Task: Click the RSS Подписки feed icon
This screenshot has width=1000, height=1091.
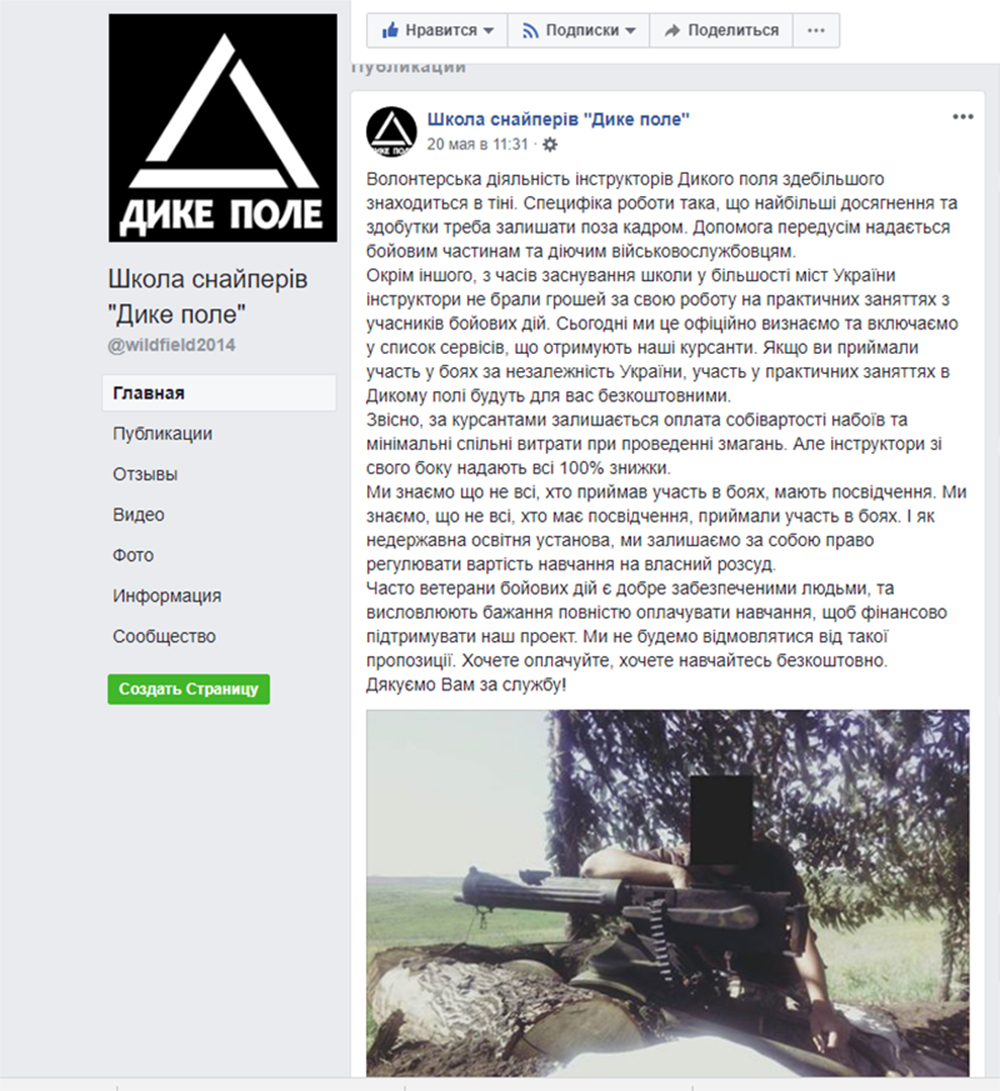Action: pyautogui.click(x=530, y=31)
